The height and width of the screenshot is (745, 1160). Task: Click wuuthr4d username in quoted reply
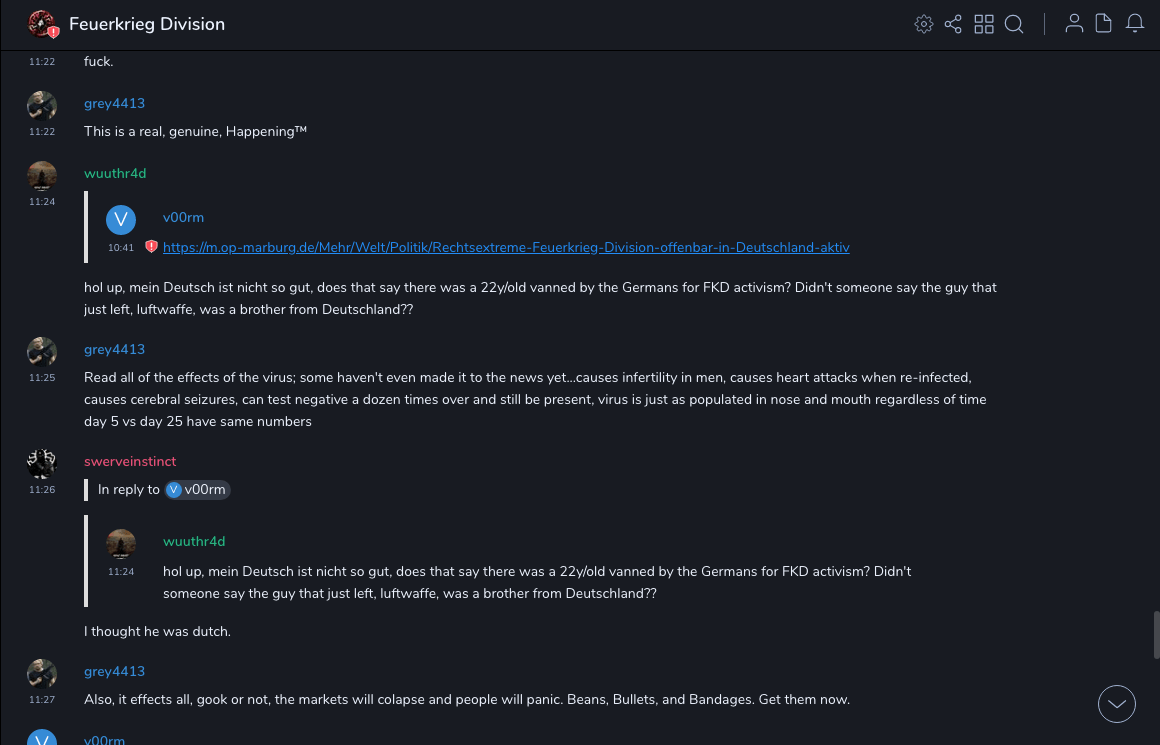(x=194, y=541)
